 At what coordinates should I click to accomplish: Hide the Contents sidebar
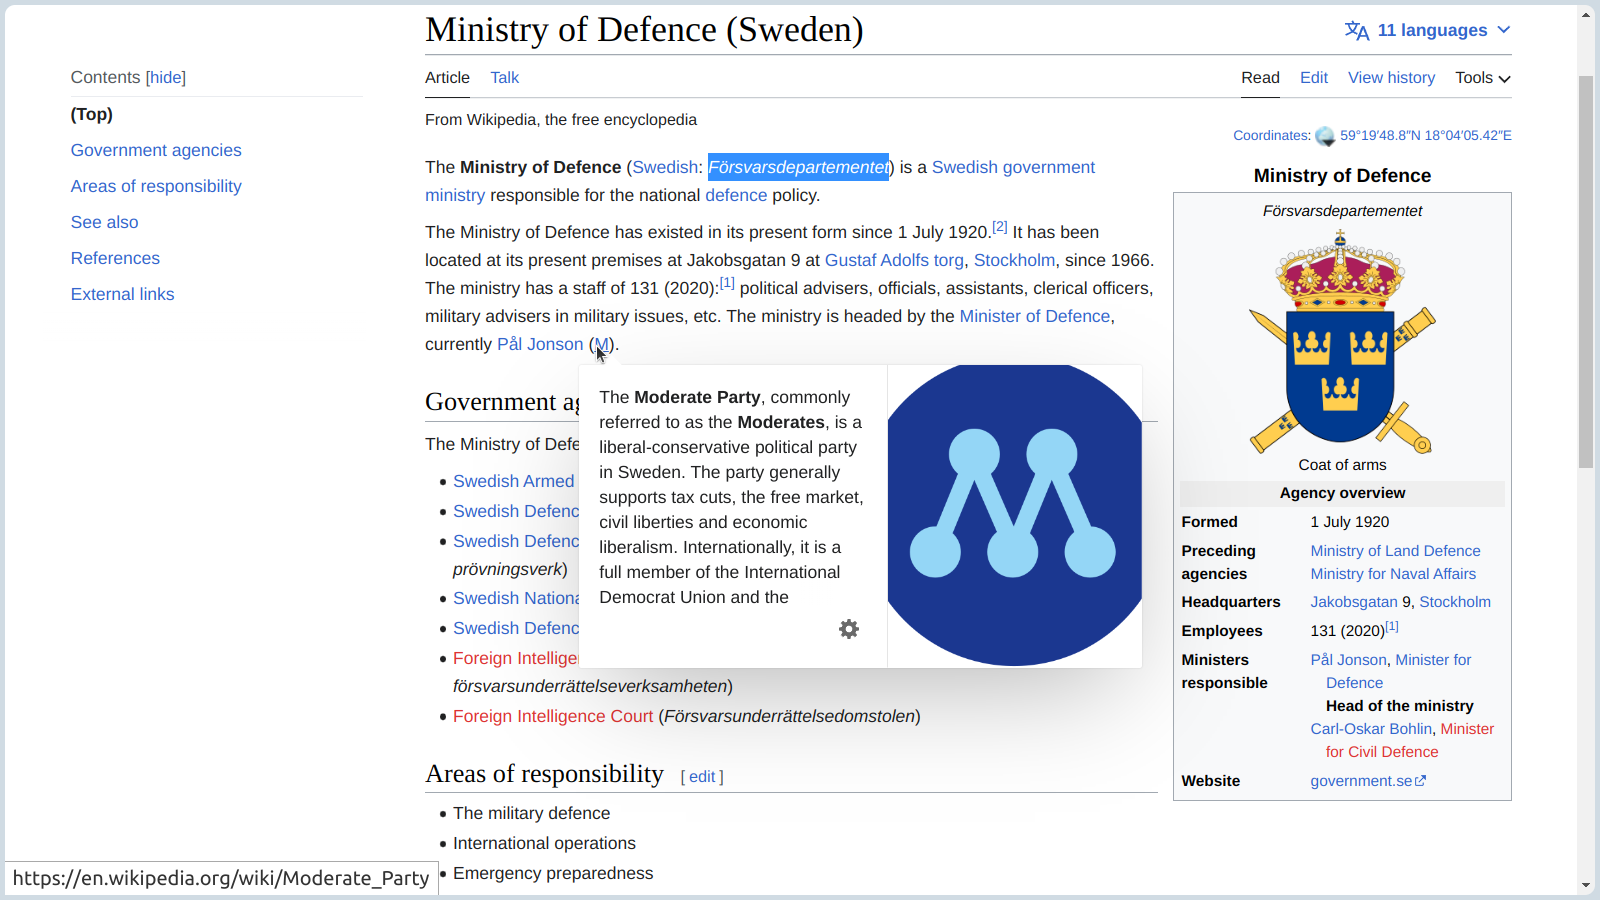[166, 78]
